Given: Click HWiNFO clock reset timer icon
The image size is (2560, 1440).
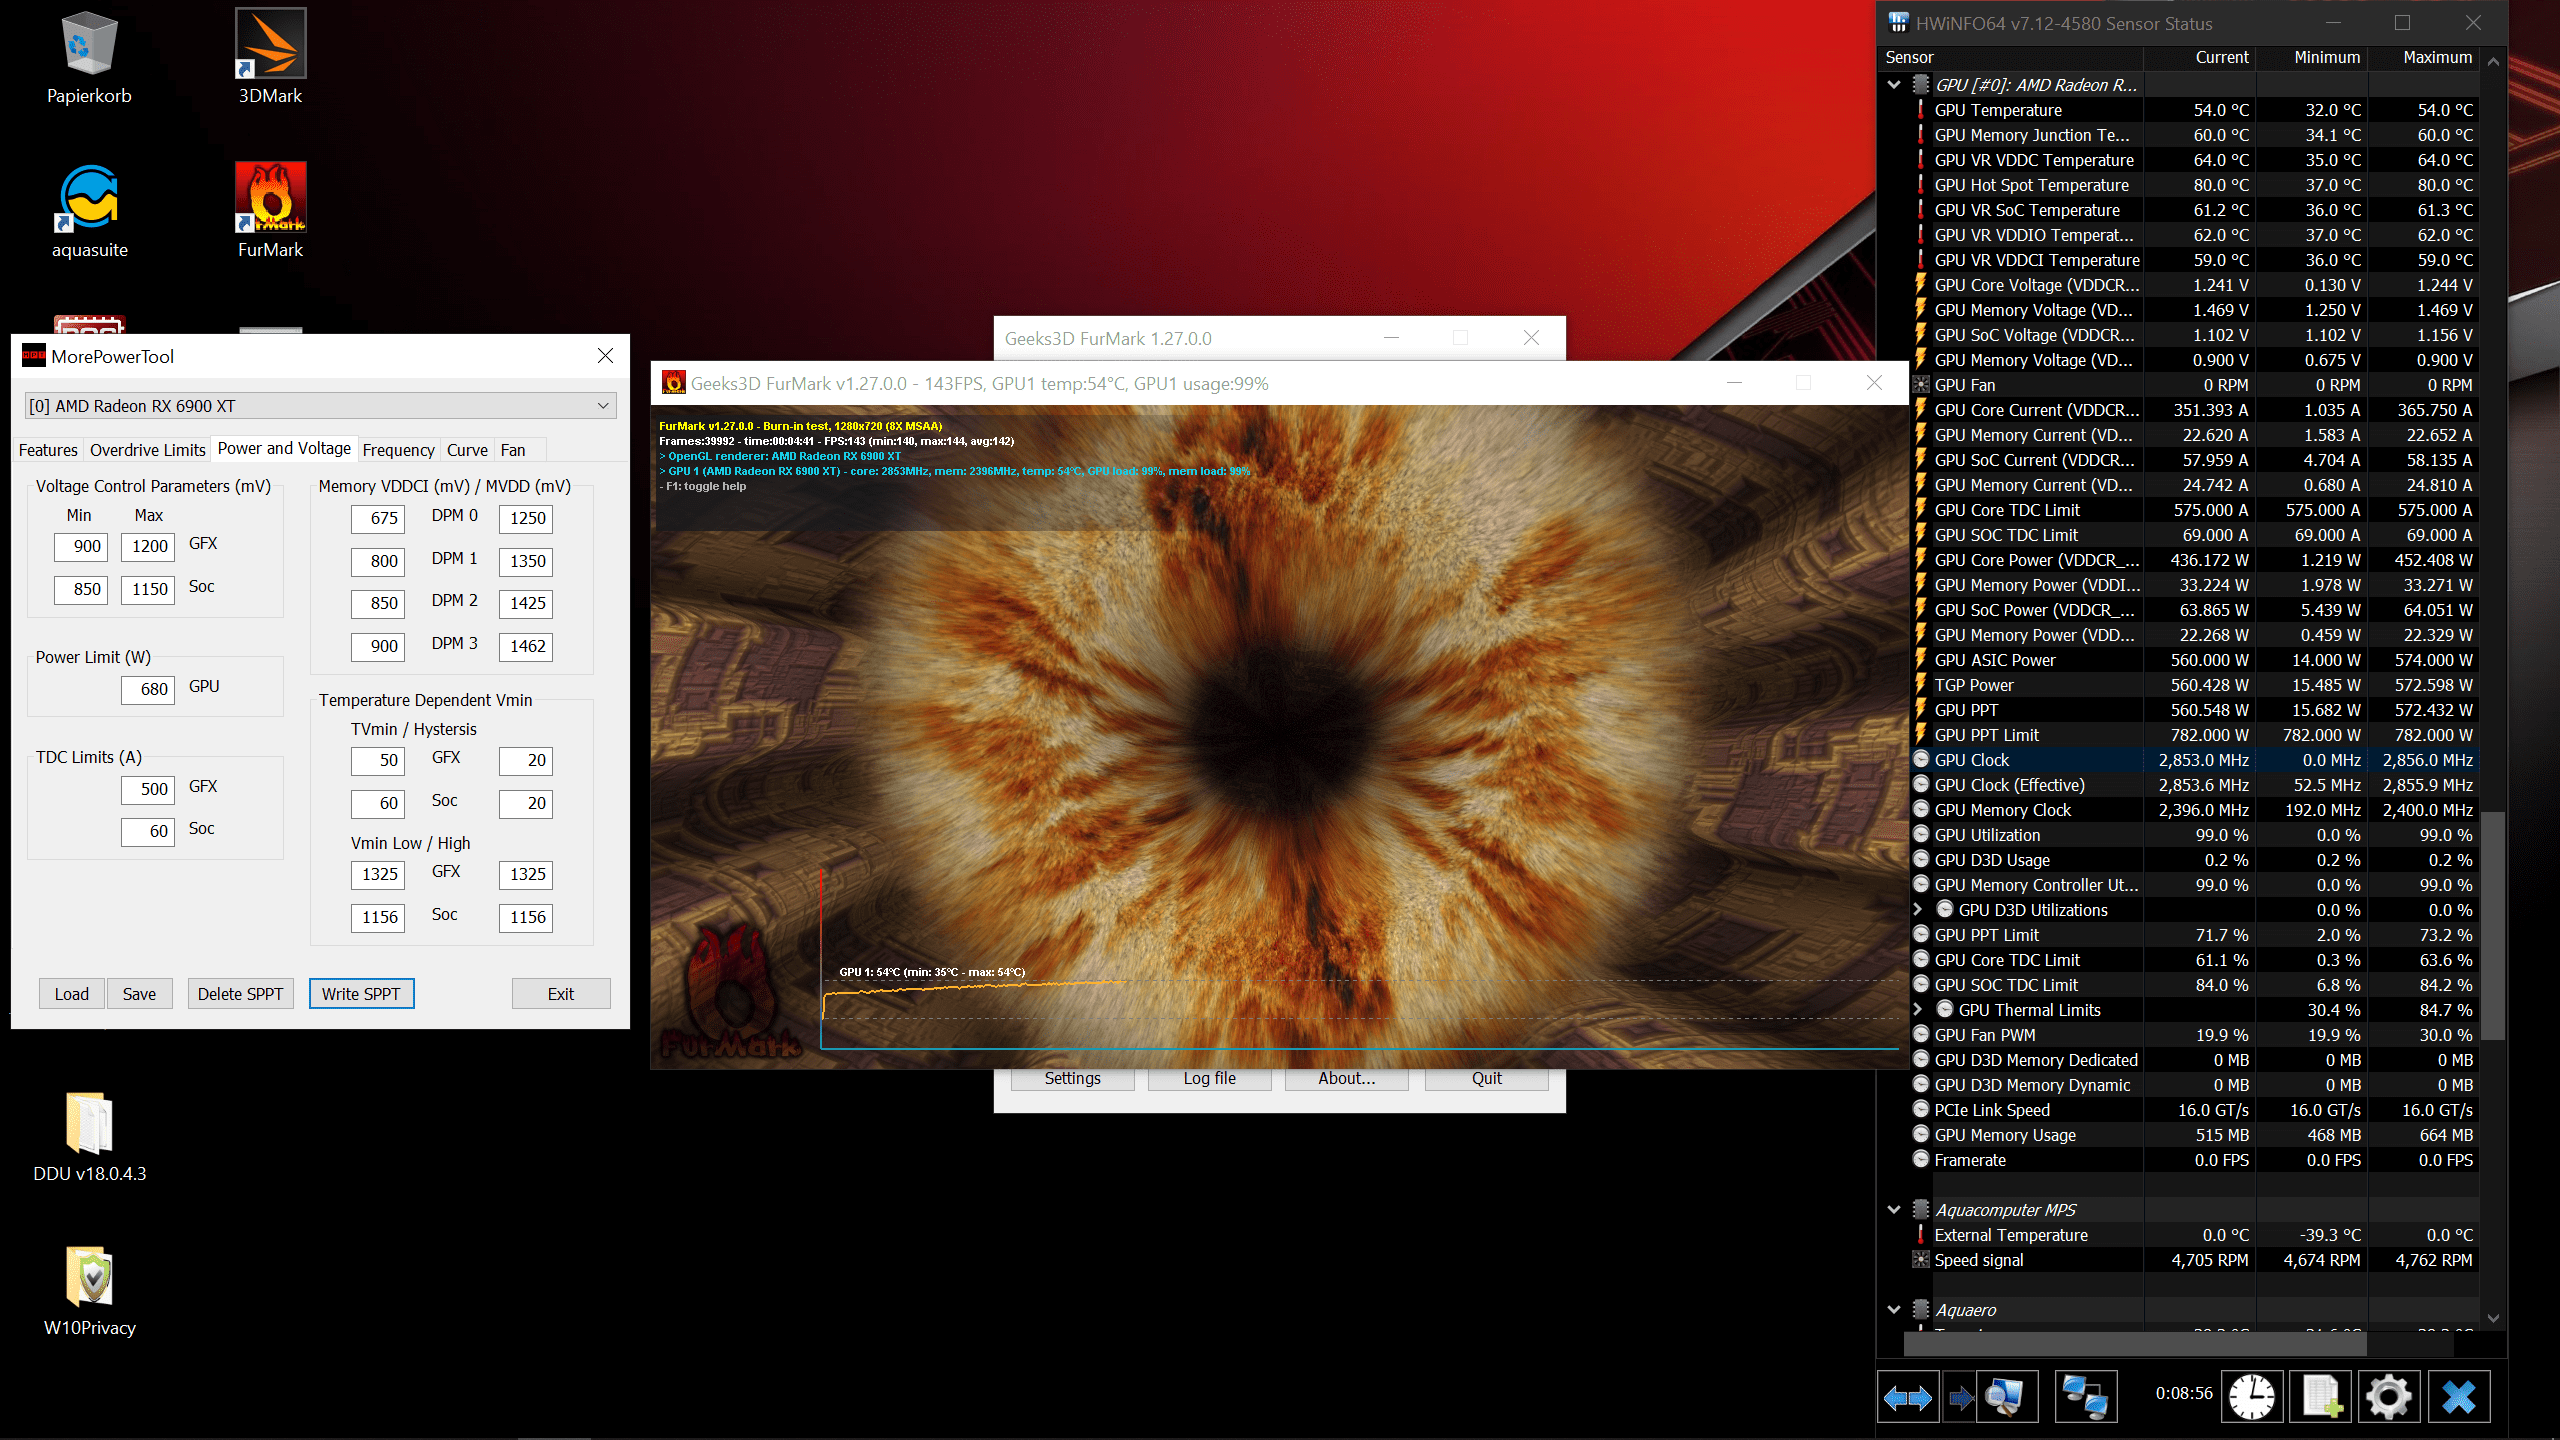Looking at the screenshot, I should [x=2252, y=1397].
